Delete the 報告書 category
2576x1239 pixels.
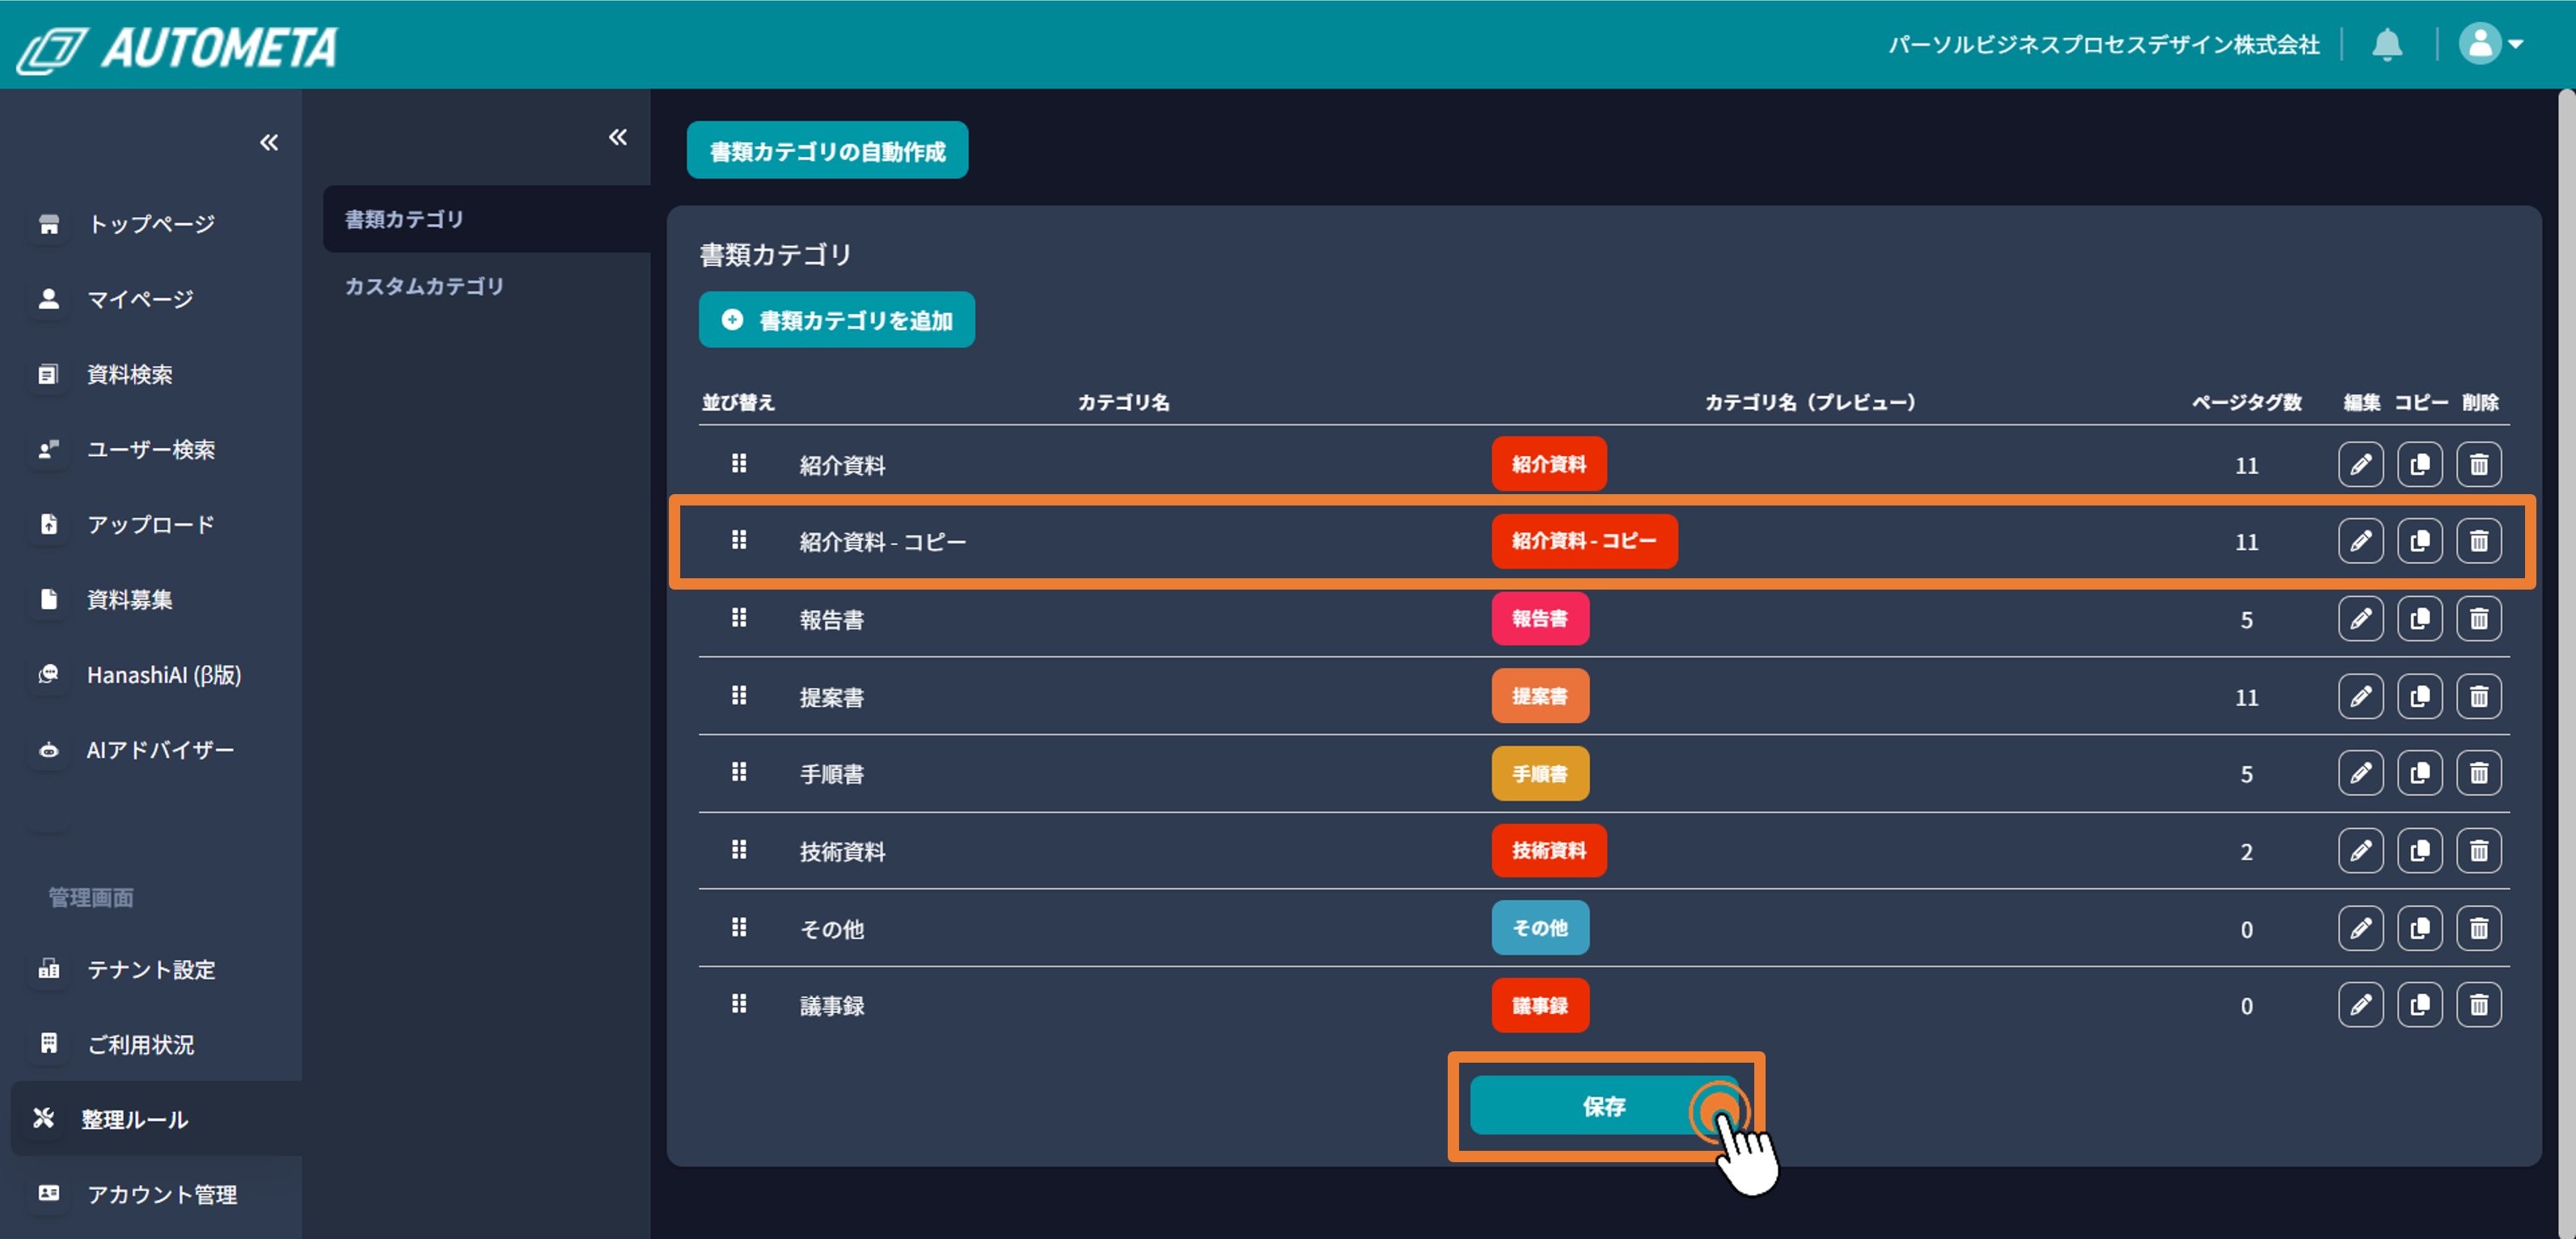click(2478, 619)
